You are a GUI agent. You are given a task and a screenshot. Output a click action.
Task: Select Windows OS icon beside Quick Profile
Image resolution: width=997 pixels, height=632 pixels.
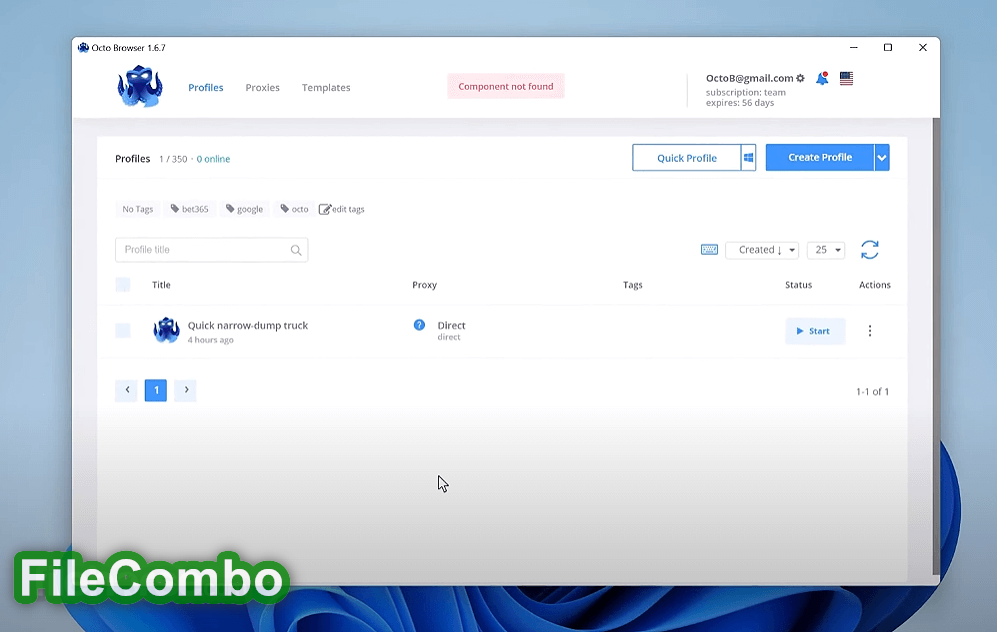click(x=748, y=158)
